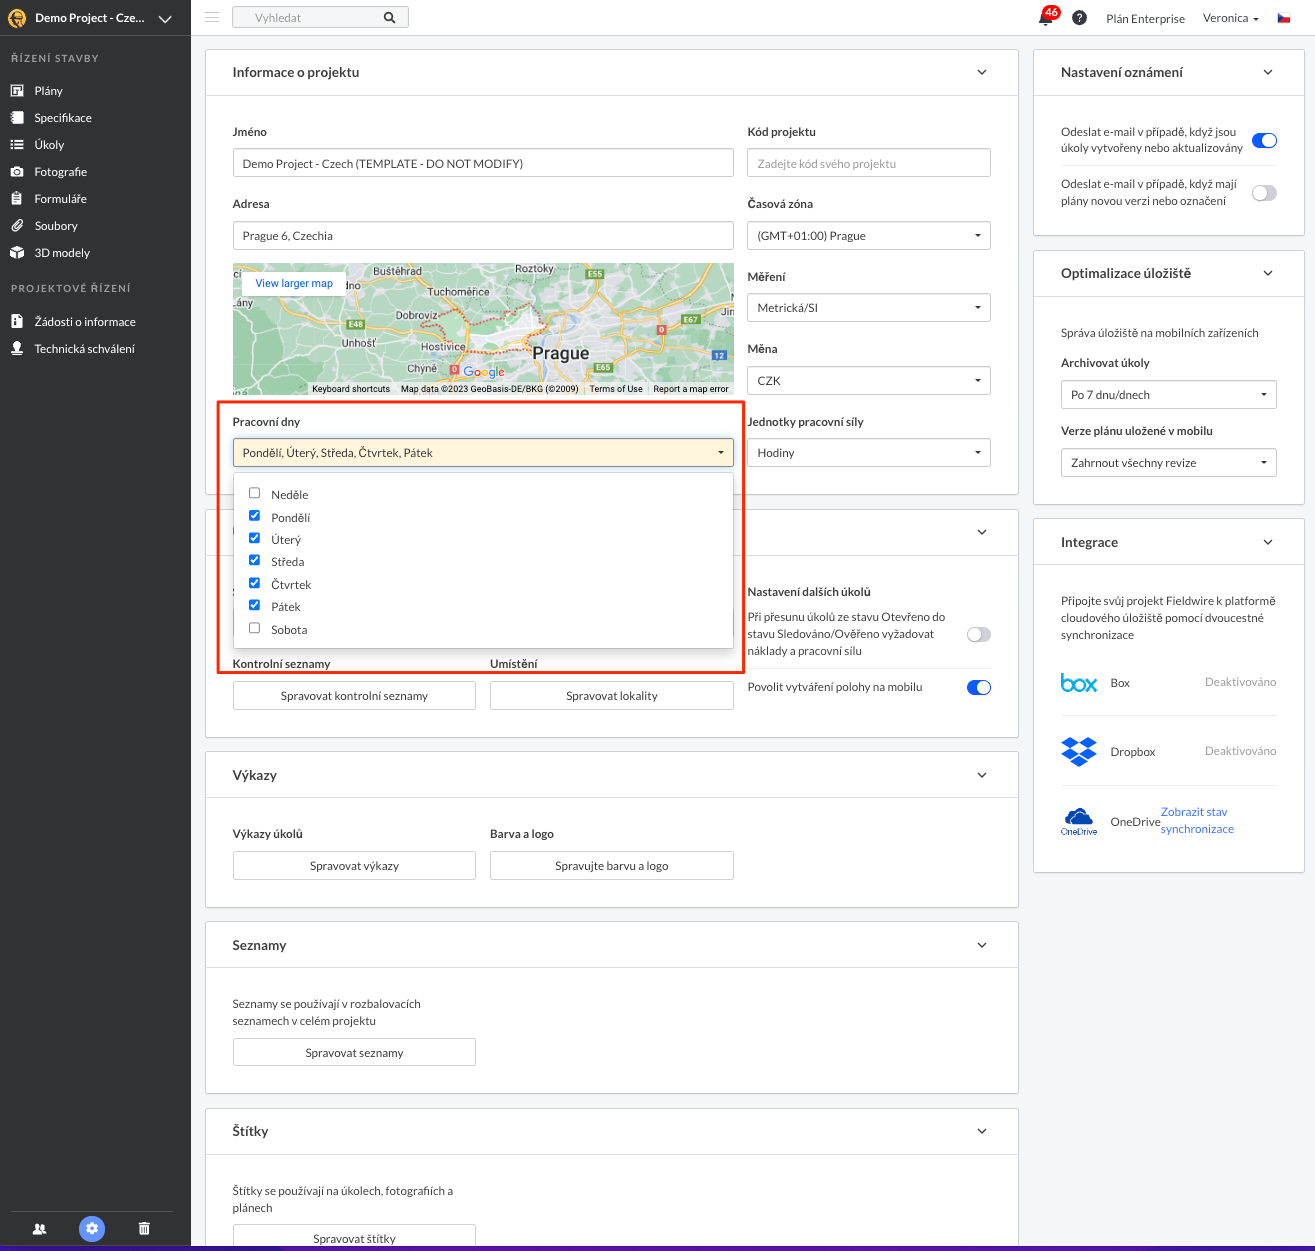Open Úkoly in the sidebar

point(49,145)
